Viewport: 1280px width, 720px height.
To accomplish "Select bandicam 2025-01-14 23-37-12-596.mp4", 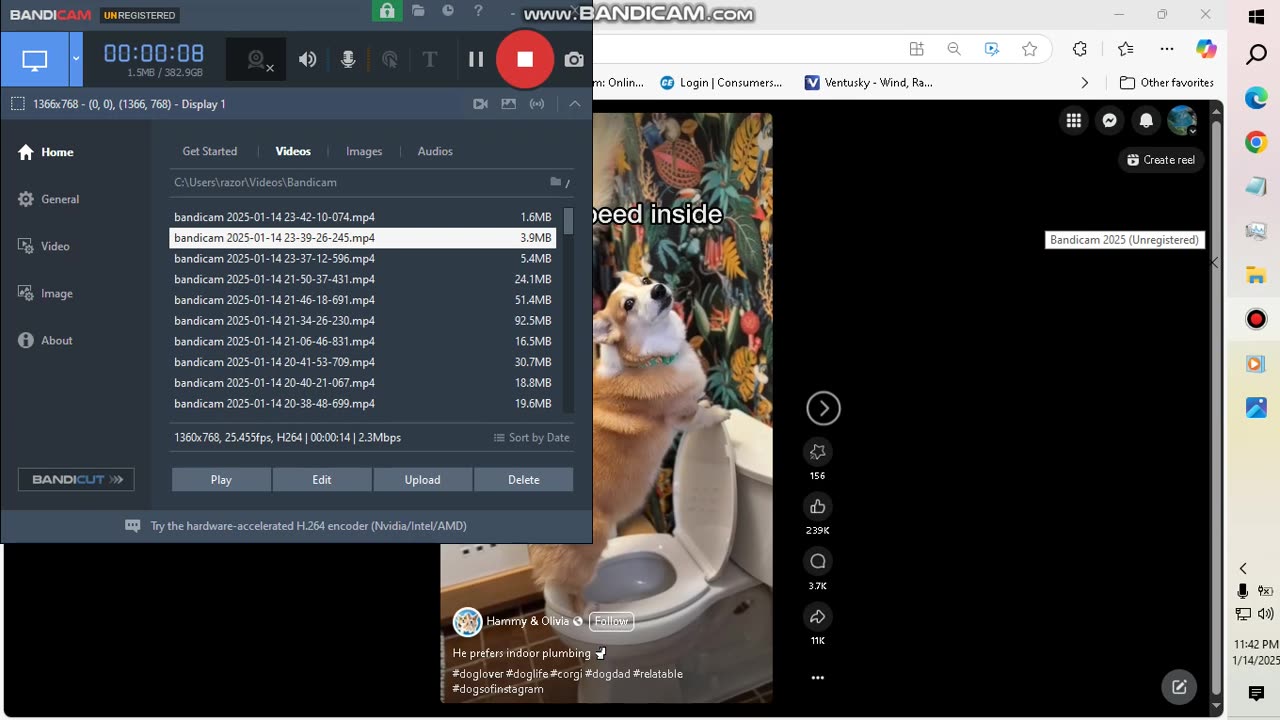I will (363, 258).
